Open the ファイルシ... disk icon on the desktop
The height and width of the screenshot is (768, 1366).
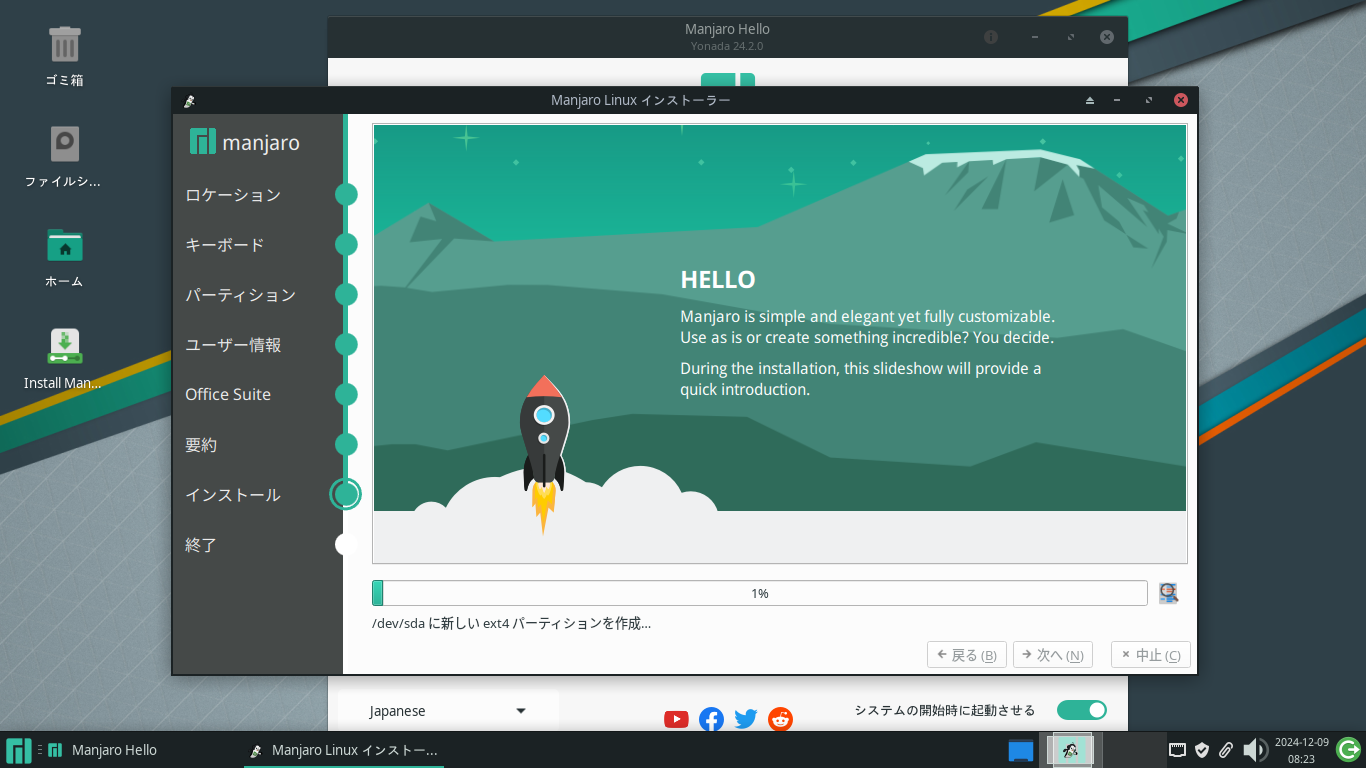pos(65,144)
